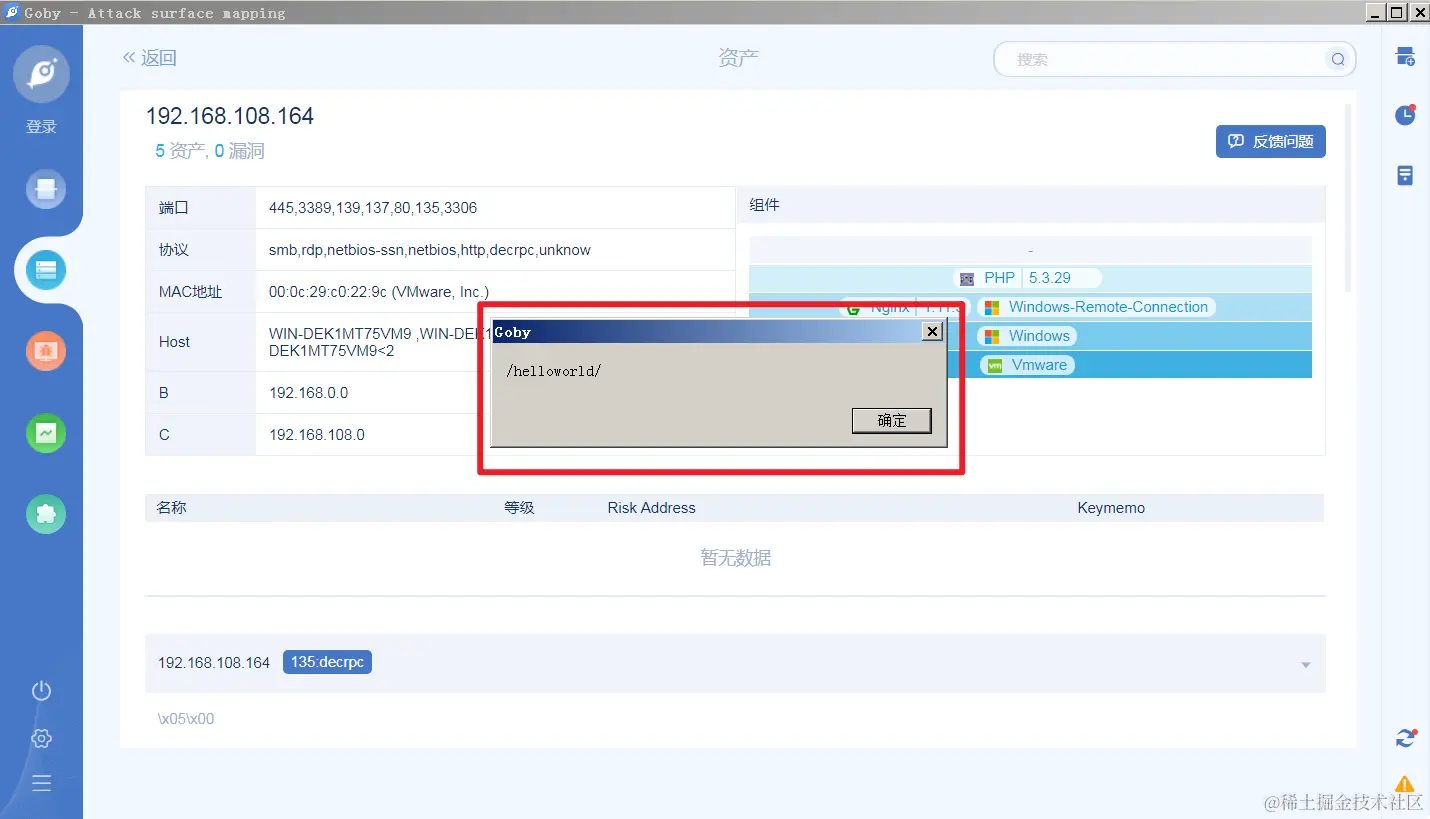Open the vulnerability monitor icon in sidebar
This screenshot has width=1430, height=819.
coord(46,351)
